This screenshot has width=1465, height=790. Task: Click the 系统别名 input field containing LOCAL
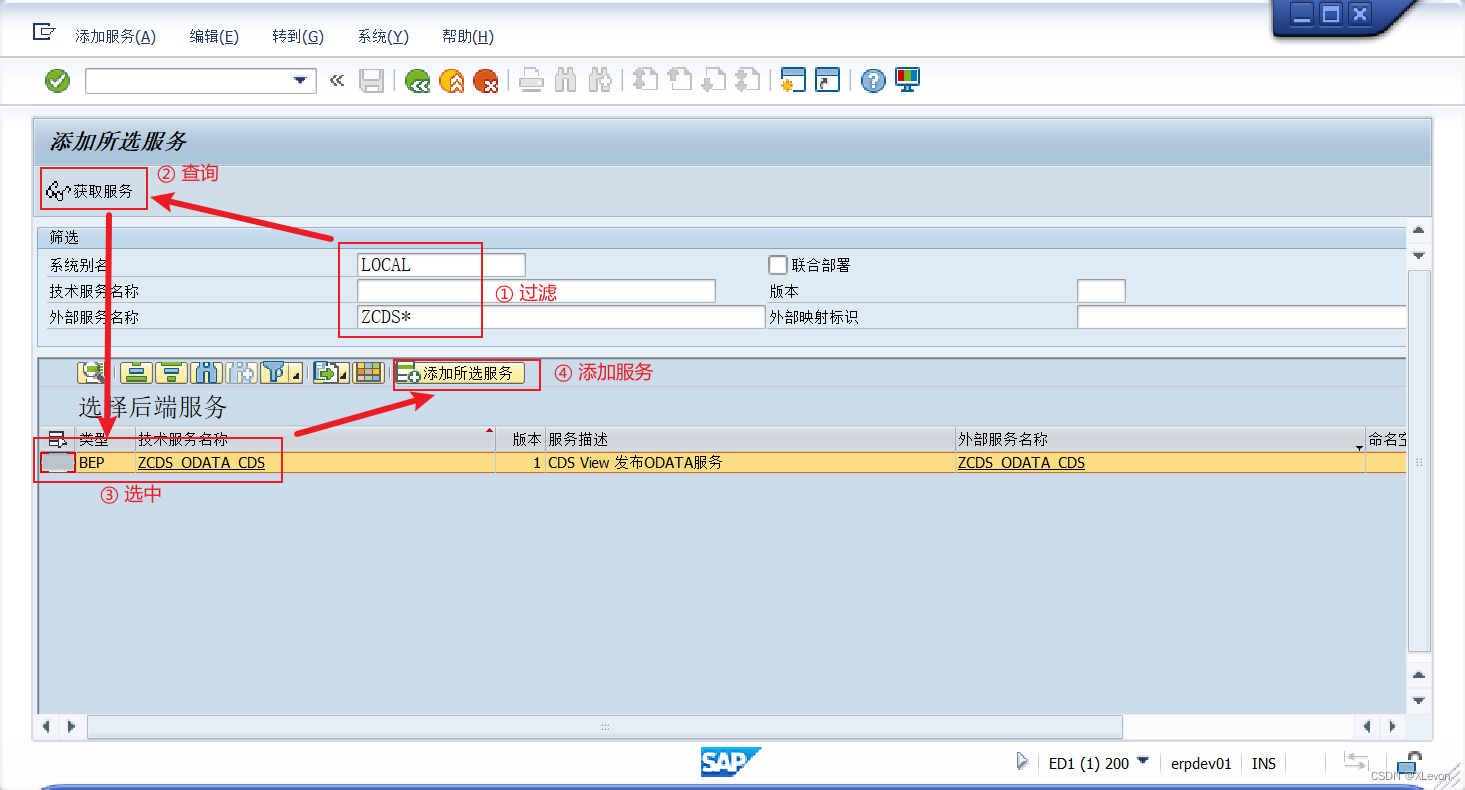[x=441, y=265]
